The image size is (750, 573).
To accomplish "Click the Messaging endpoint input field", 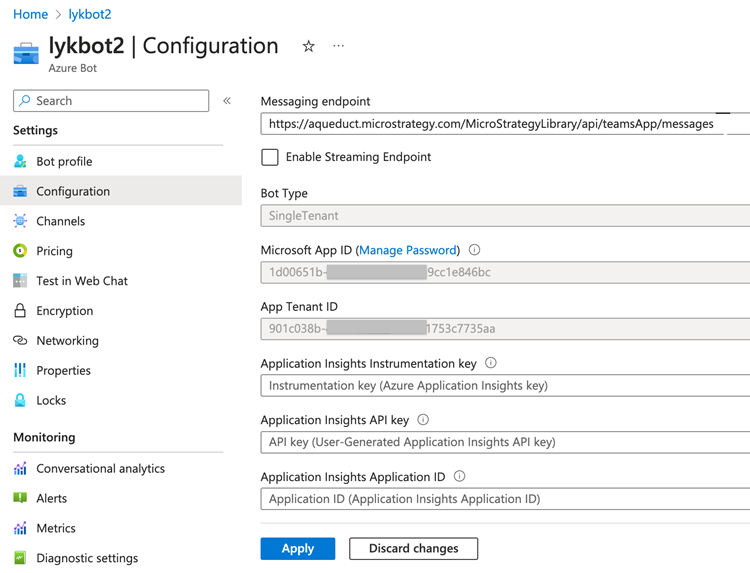I will tap(490, 124).
